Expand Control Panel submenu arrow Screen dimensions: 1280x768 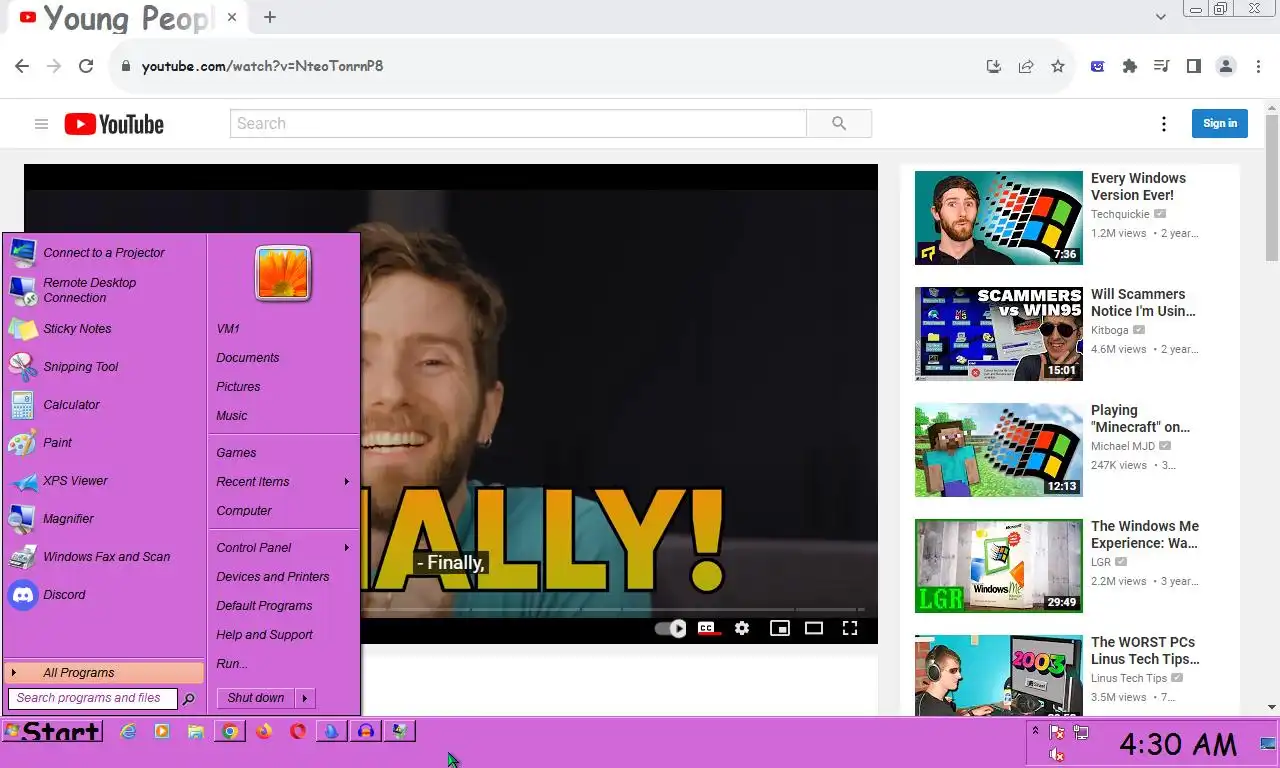[347, 548]
